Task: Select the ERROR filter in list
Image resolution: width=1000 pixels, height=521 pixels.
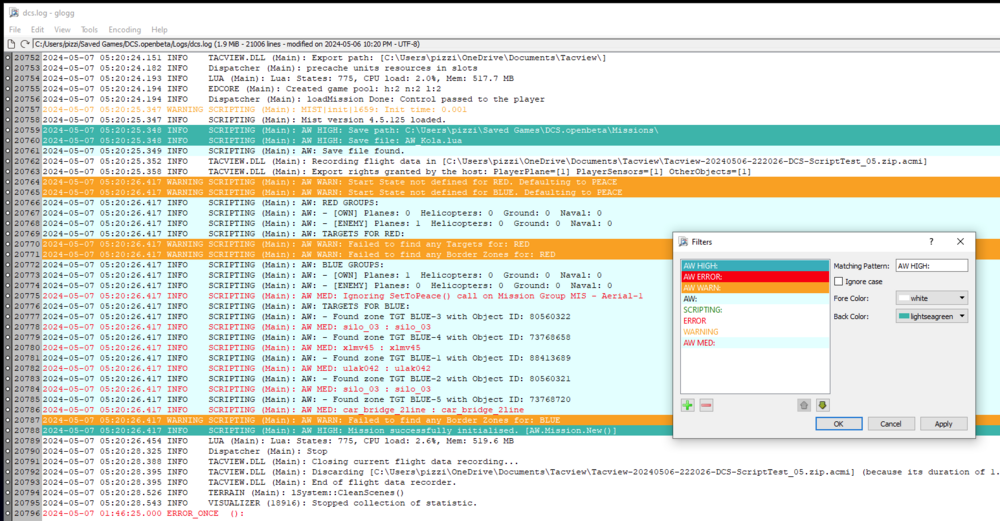Action: coord(755,321)
